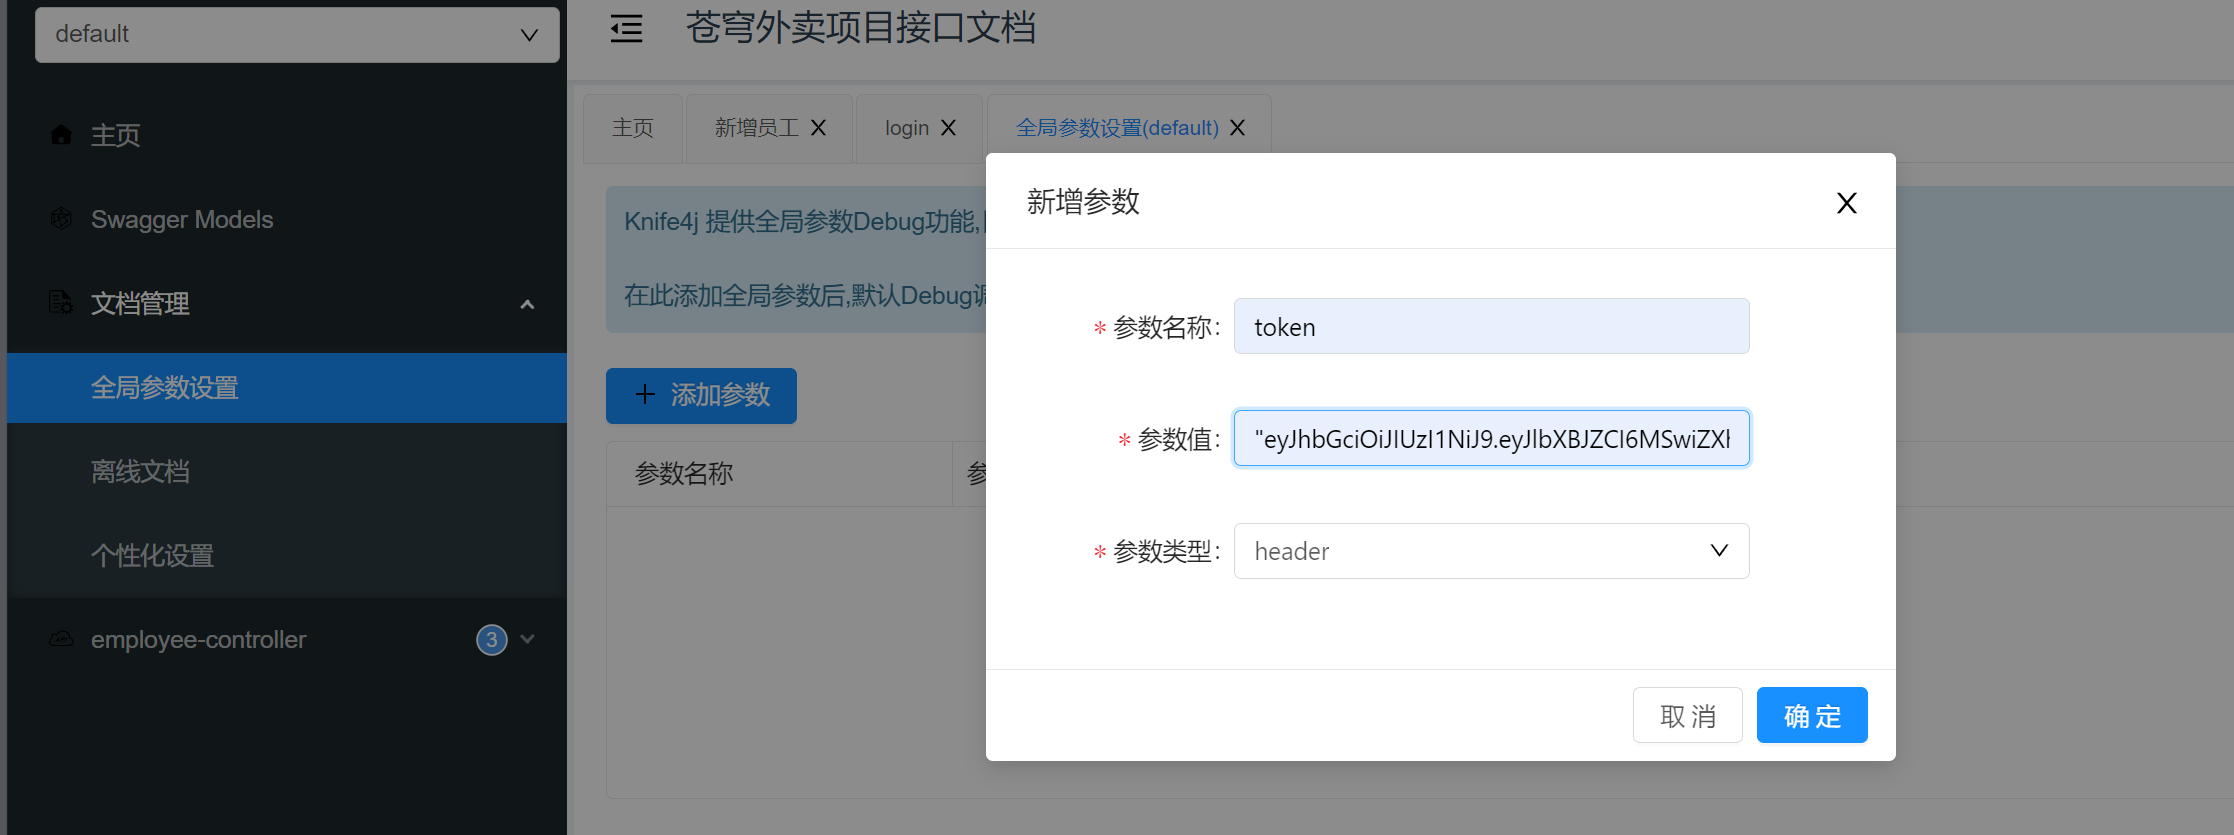Open 个性化设置 in the sidebar

(x=152, y=555)
